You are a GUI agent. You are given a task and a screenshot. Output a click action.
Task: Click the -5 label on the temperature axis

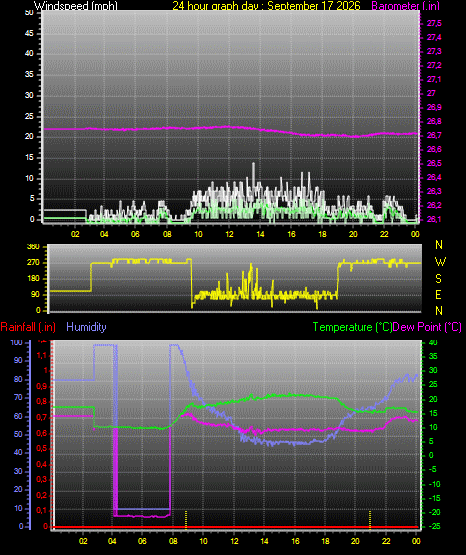(x=433, y=470)
